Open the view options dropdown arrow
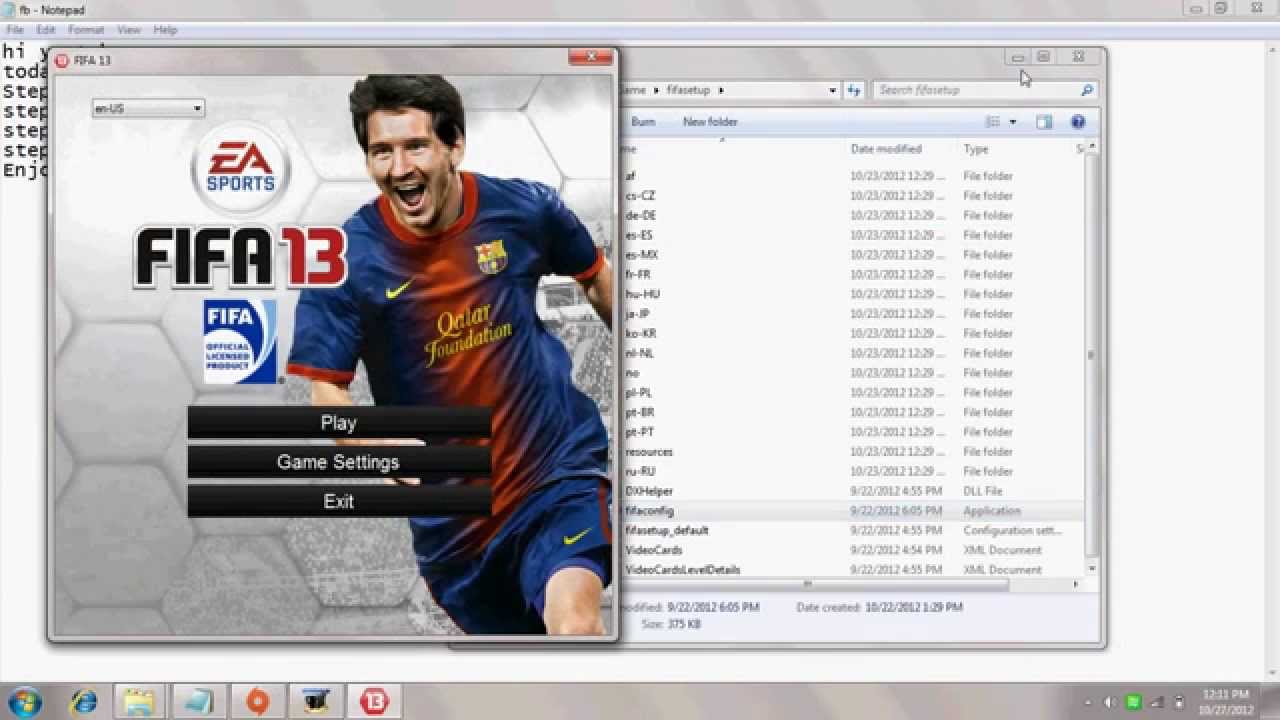Screen dimensions: 1280x720 (1012, 122)
